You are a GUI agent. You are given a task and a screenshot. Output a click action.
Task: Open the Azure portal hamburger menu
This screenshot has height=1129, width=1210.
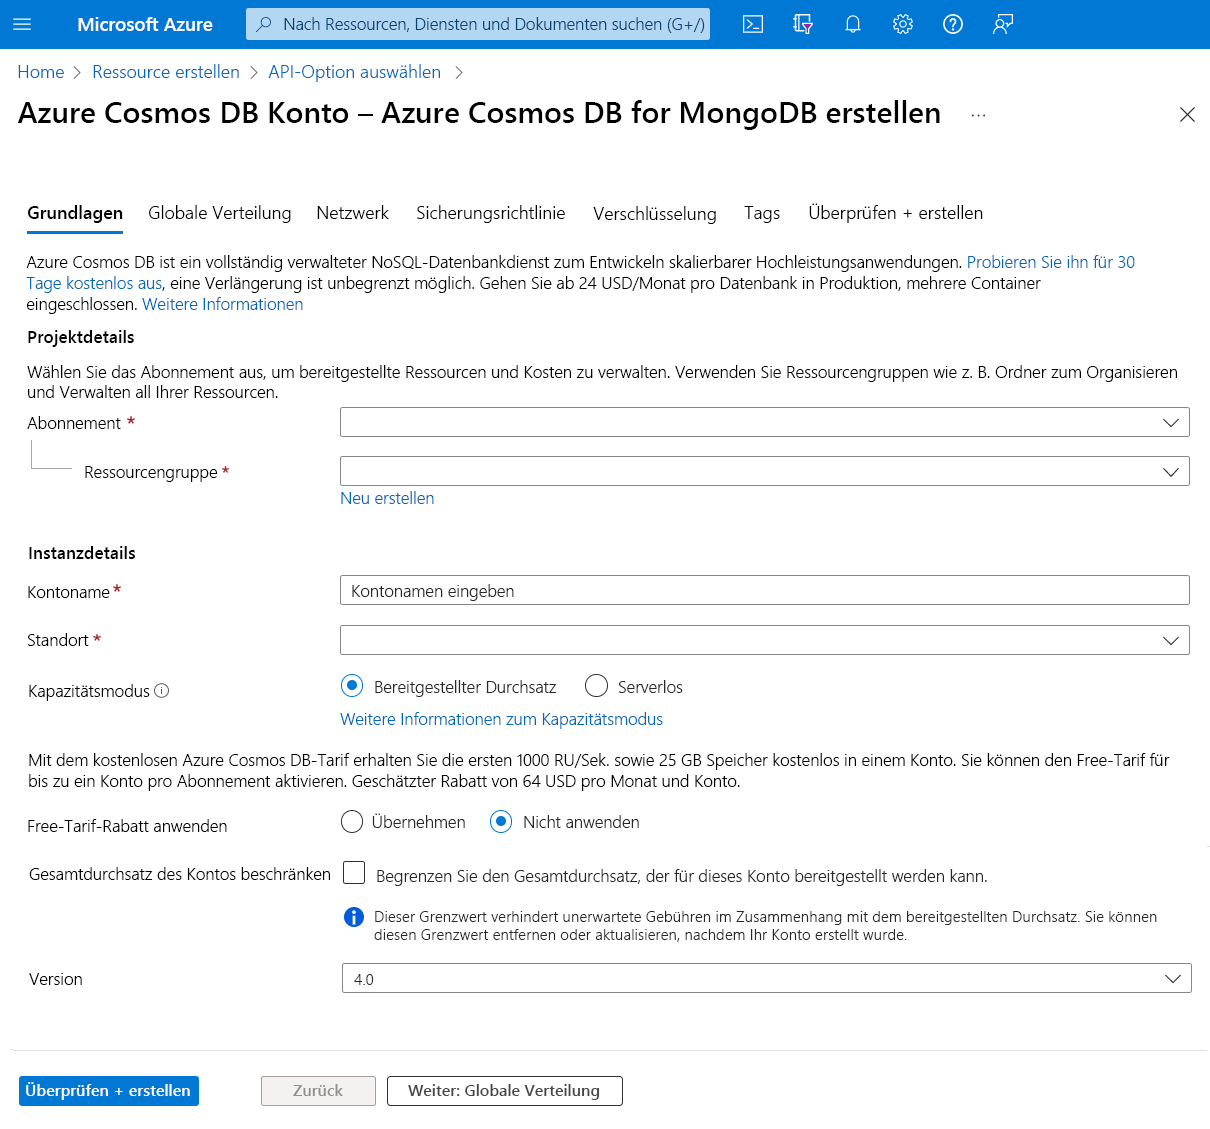point(24,24)
